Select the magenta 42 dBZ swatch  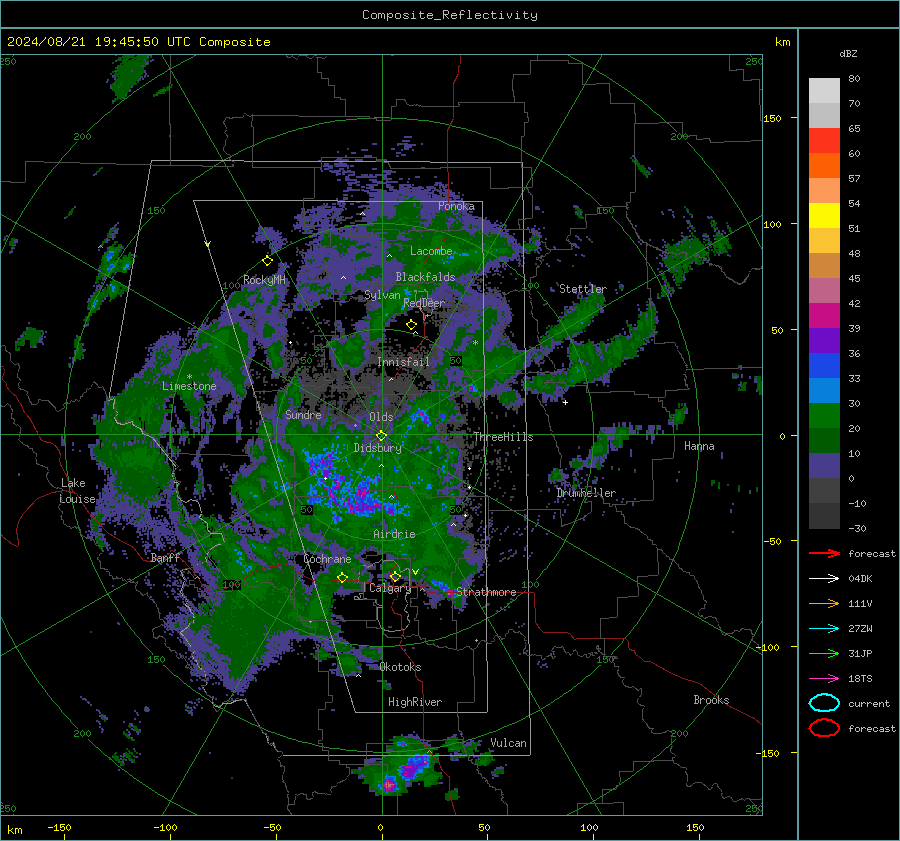[824, 316]
